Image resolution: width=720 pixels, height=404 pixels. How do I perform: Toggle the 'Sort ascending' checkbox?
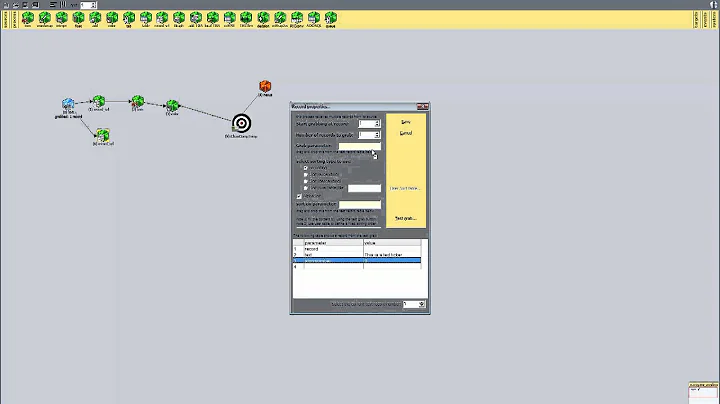coord(305,174)
